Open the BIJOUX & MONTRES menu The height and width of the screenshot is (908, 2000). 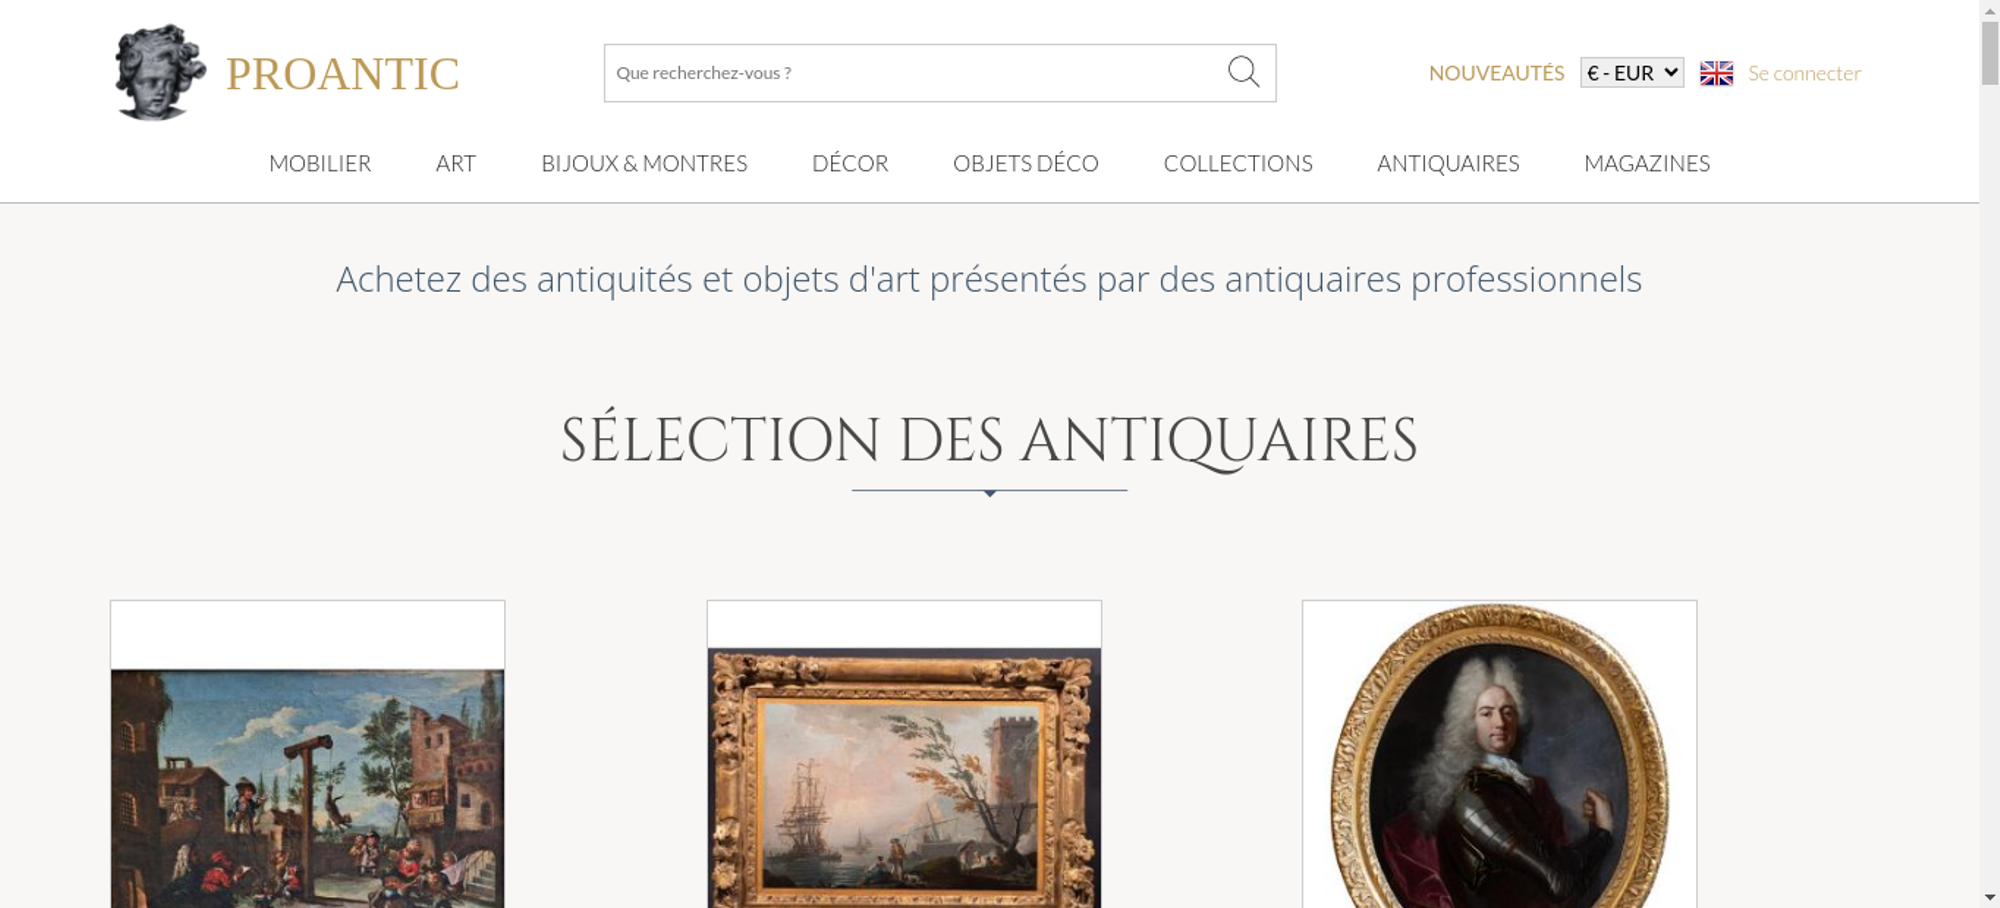[644, 163]
